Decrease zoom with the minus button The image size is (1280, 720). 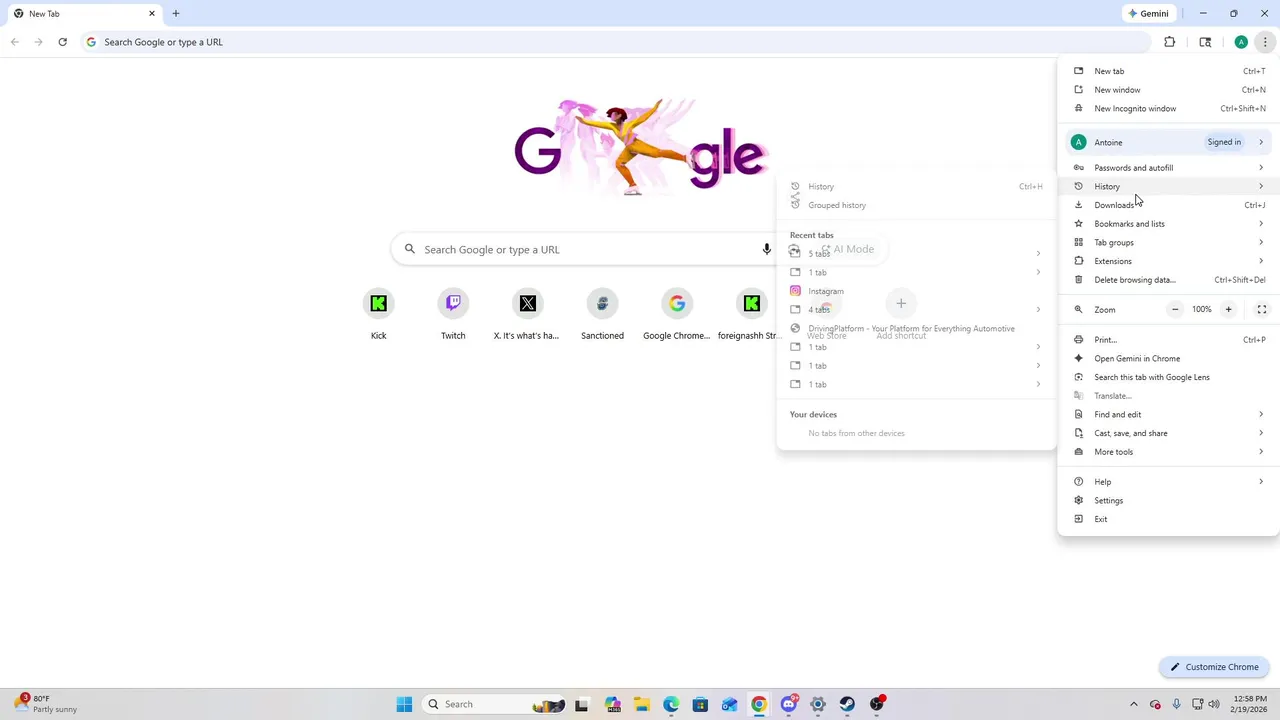1175,310
